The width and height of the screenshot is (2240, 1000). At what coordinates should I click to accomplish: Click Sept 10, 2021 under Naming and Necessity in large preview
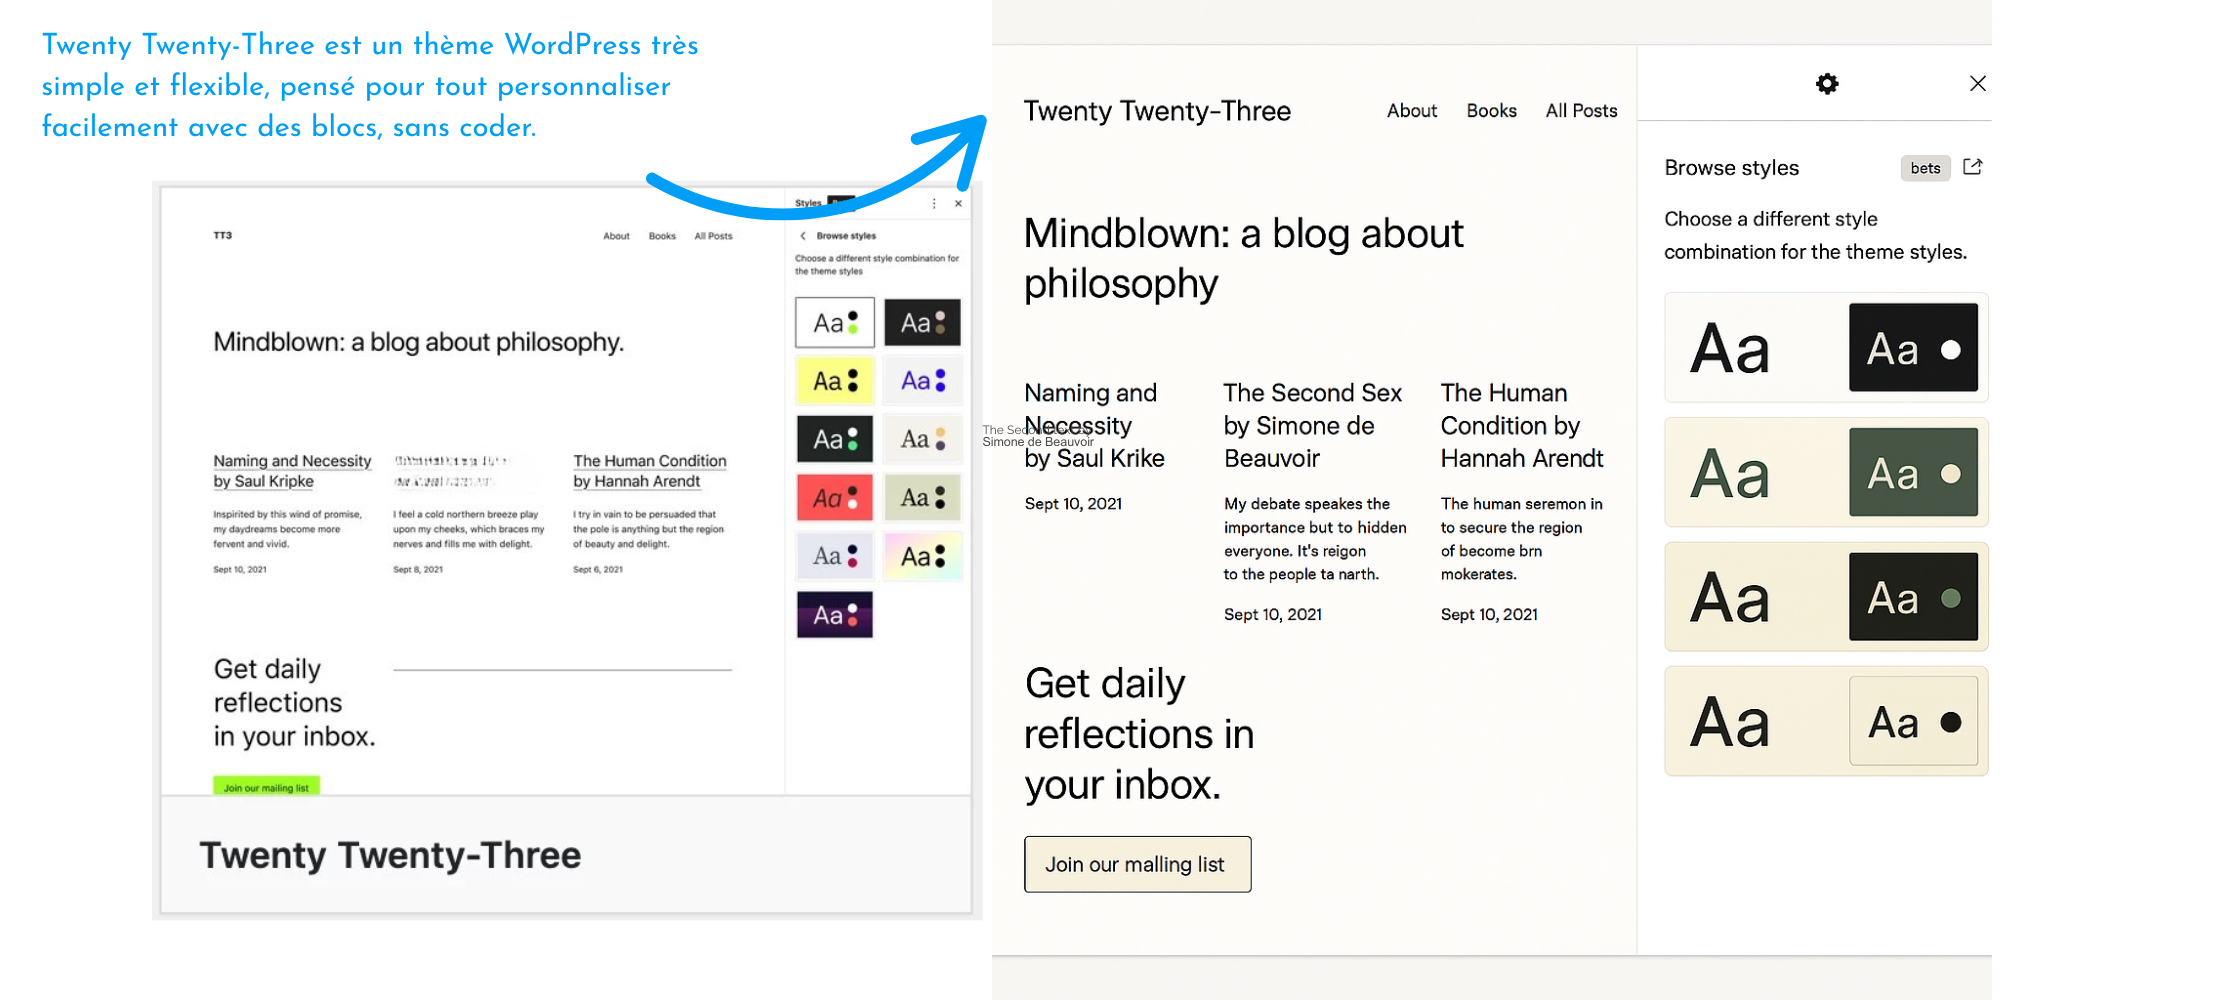(x=1073, y=504)
